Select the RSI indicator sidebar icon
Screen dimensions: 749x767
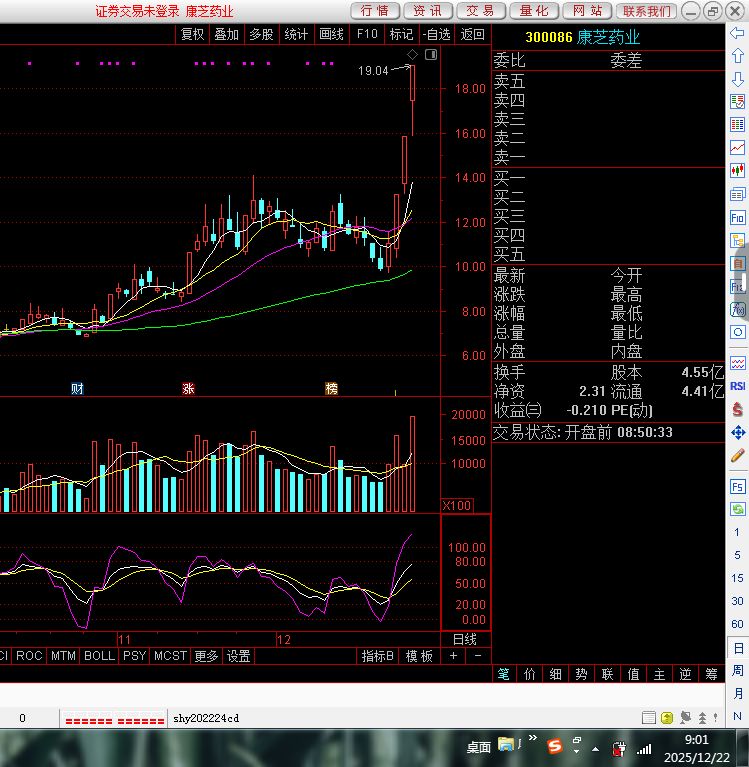pos(737,386)
